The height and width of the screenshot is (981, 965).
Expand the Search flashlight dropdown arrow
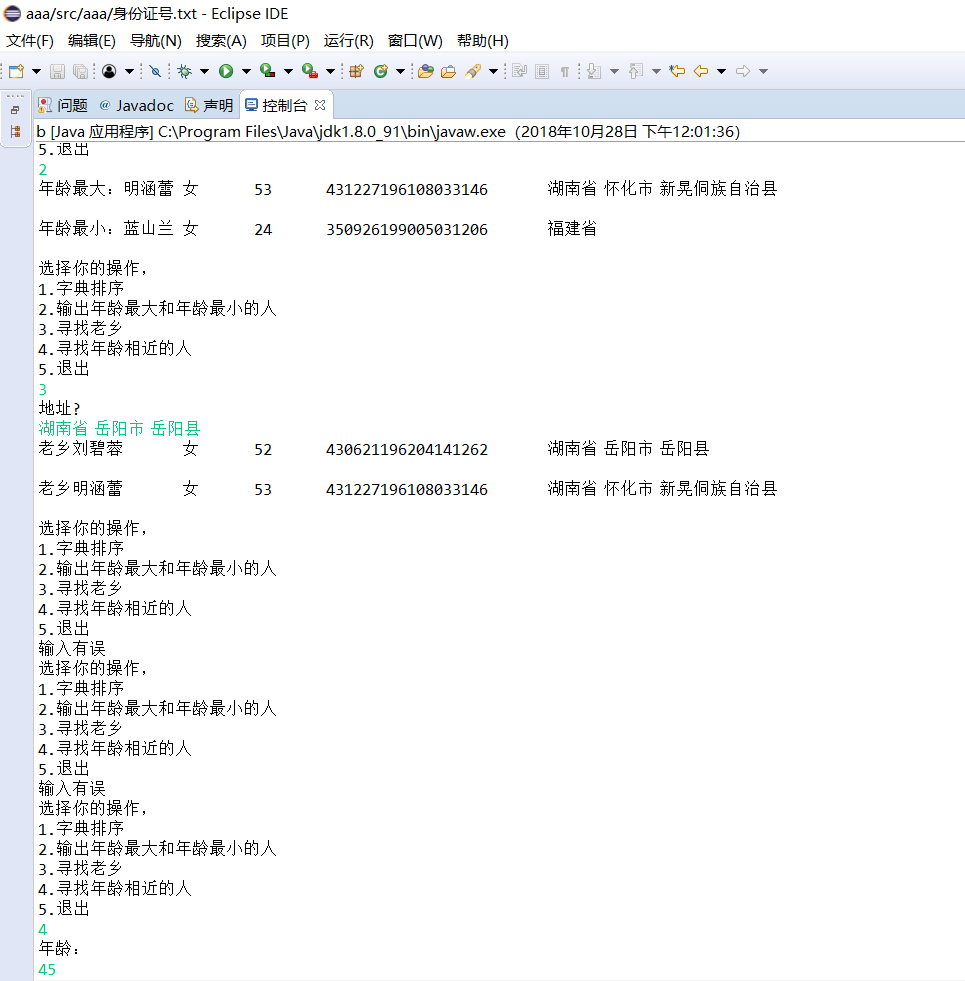point(493,71)
